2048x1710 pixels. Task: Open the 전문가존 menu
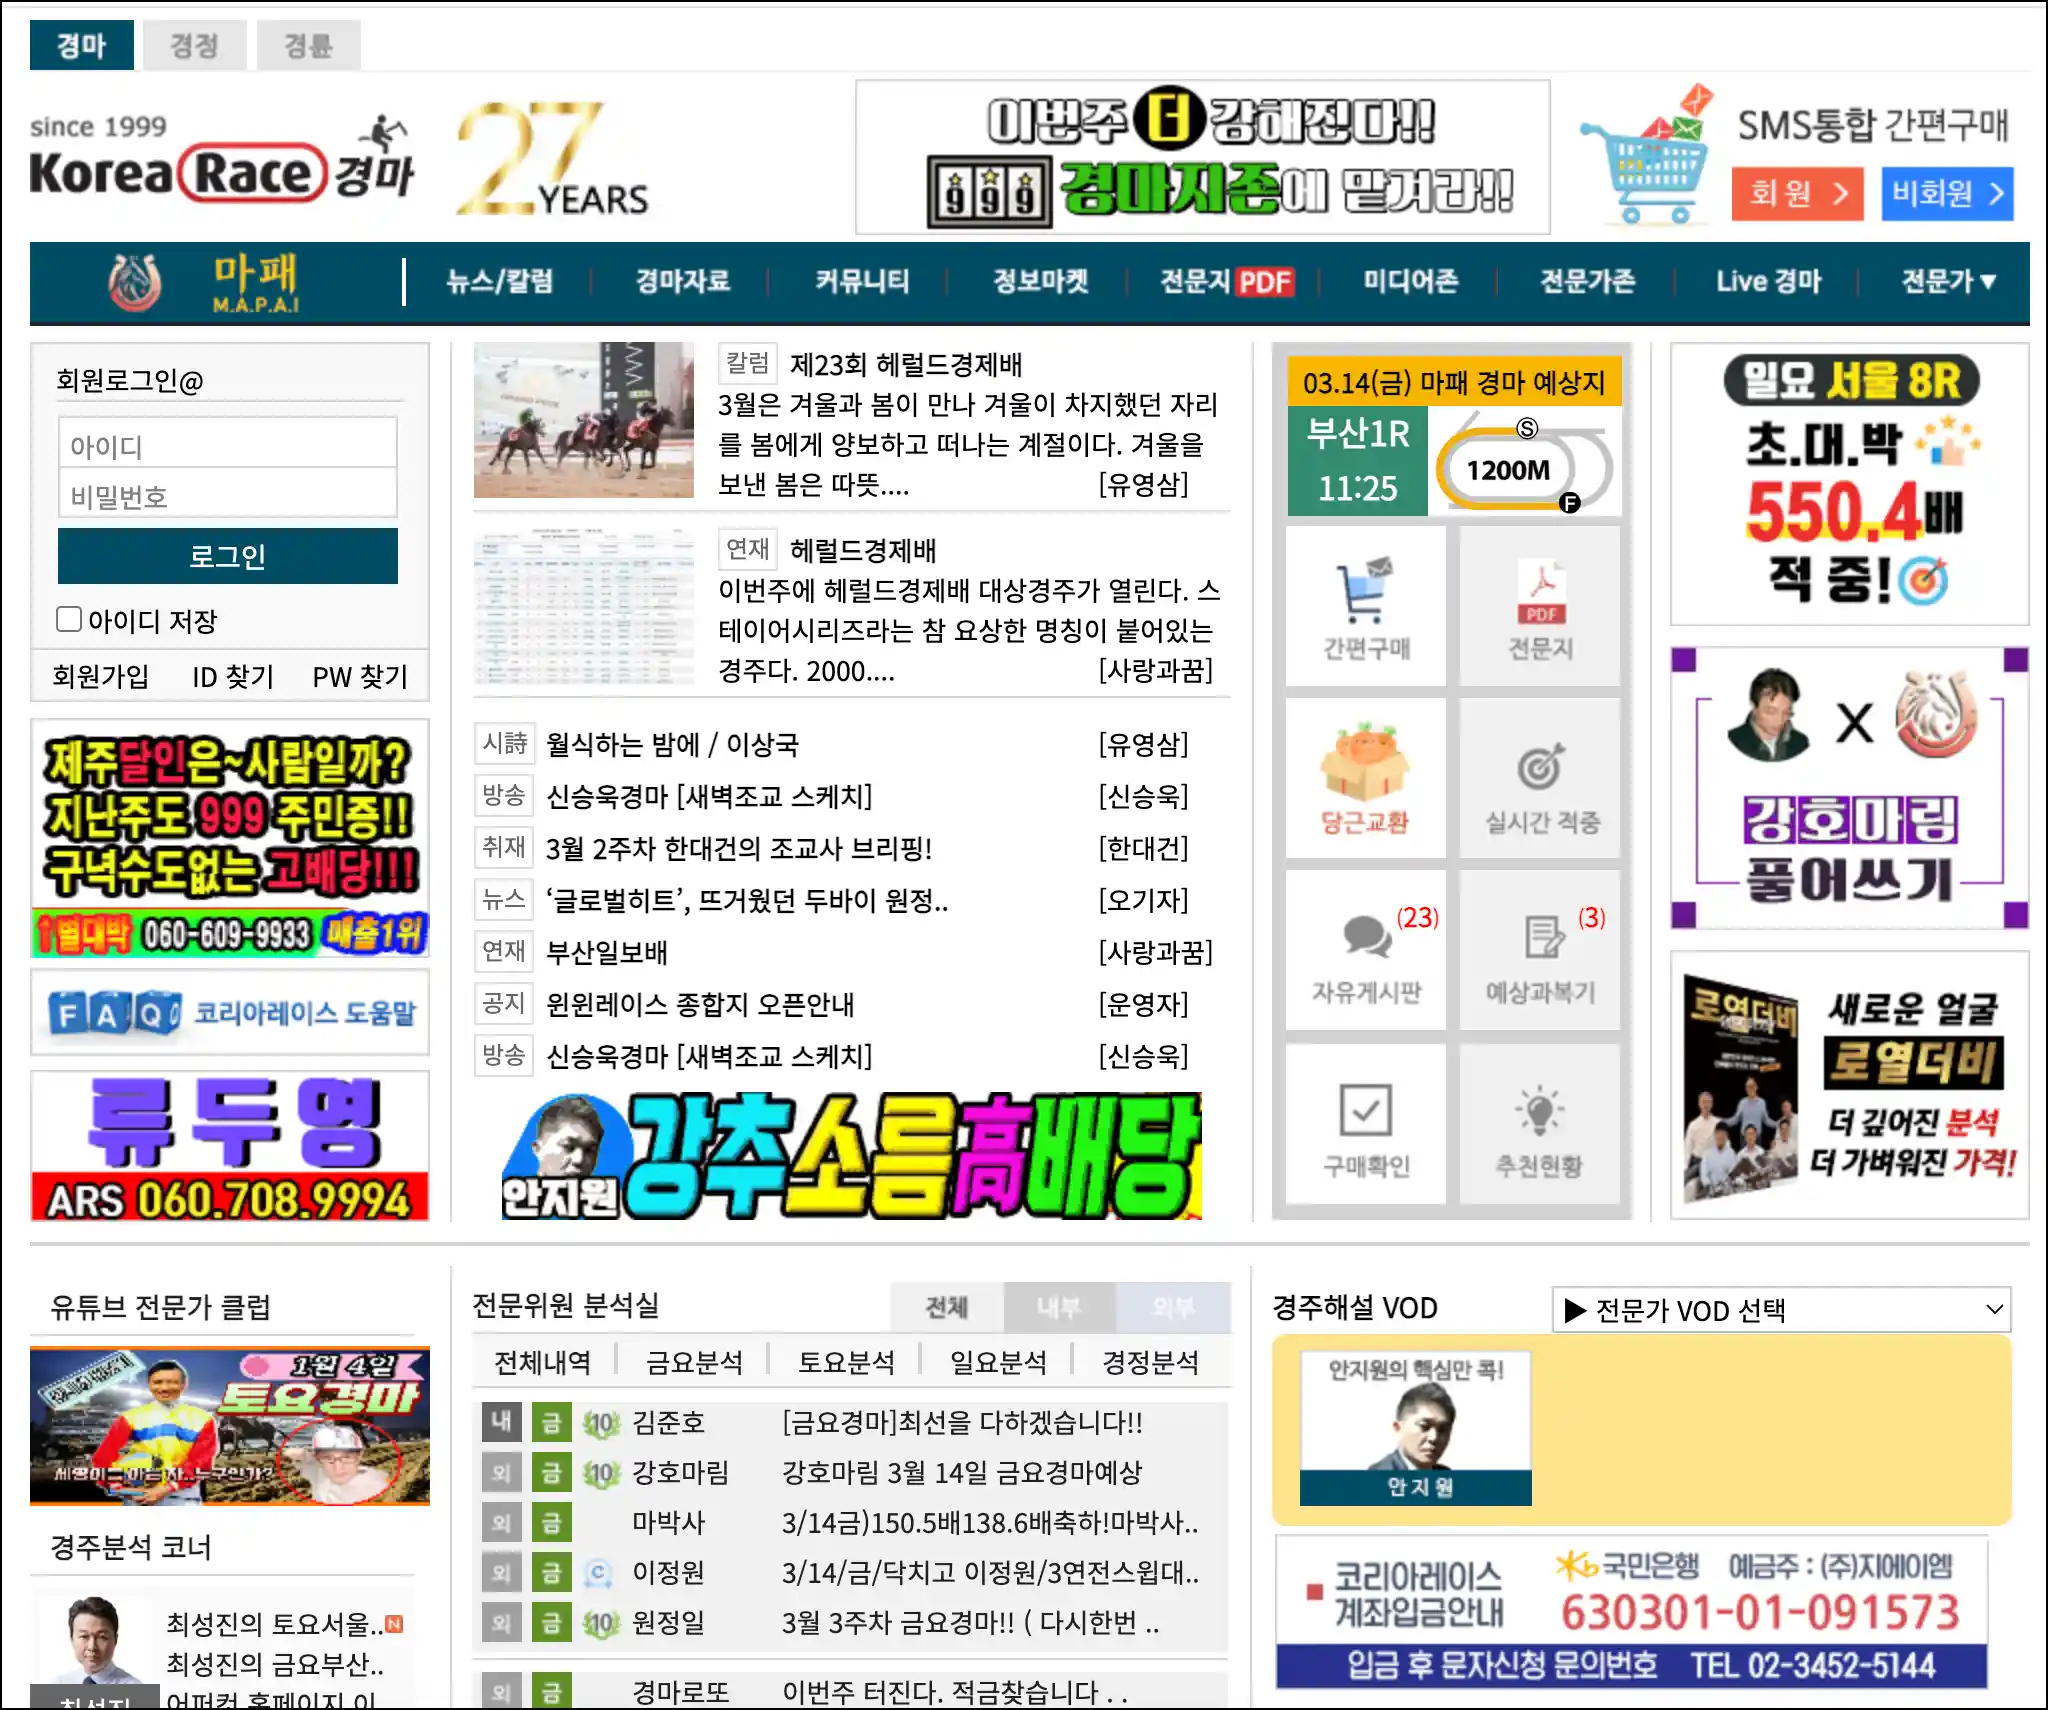coord(1588,282)
